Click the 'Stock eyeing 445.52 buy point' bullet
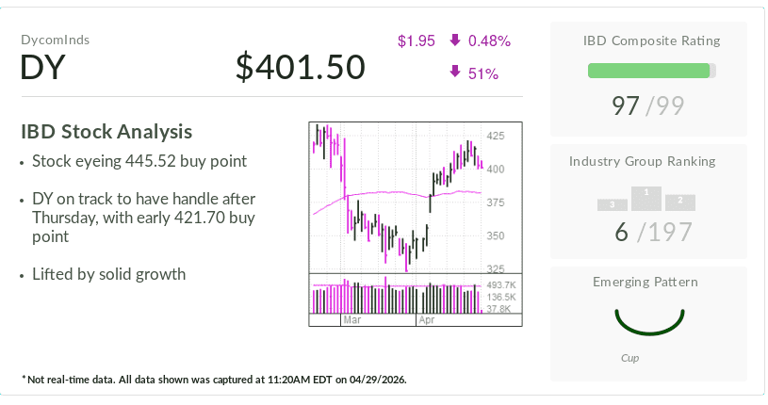The image size is (768, 405). click(x=139, y=161)
